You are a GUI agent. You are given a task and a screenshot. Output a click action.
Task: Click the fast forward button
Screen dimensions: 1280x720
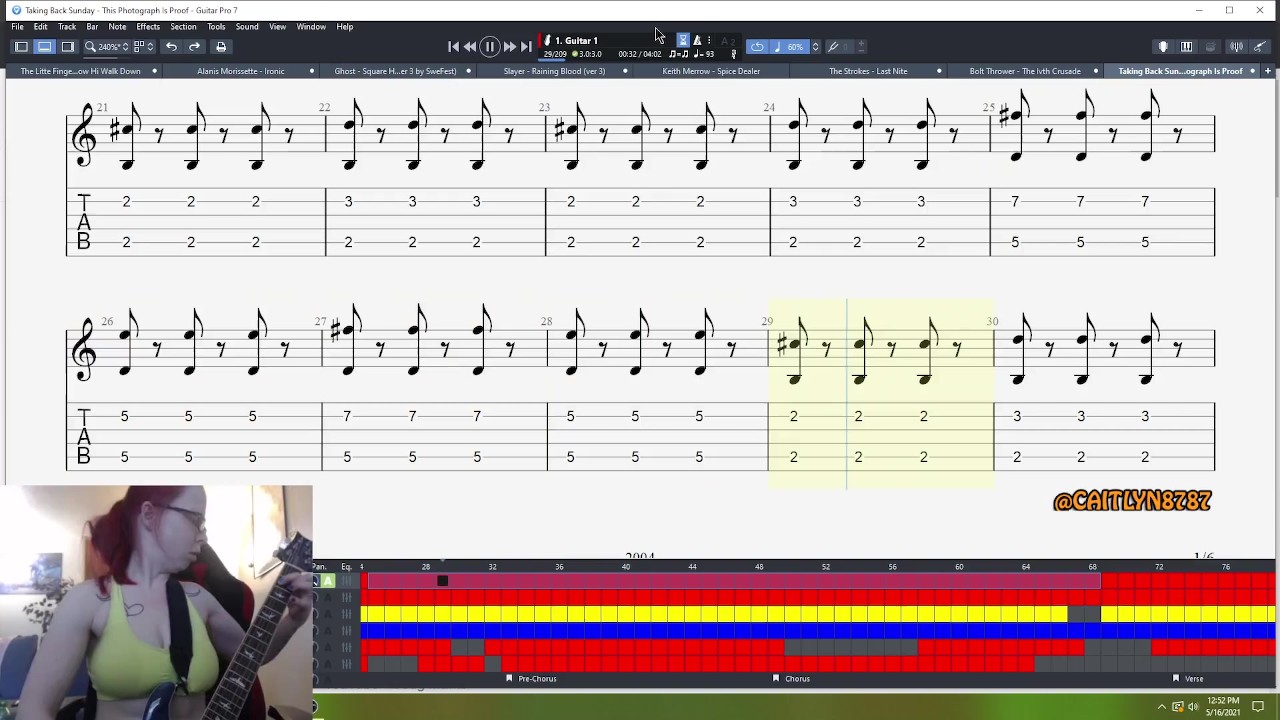(x=509, y=47)
